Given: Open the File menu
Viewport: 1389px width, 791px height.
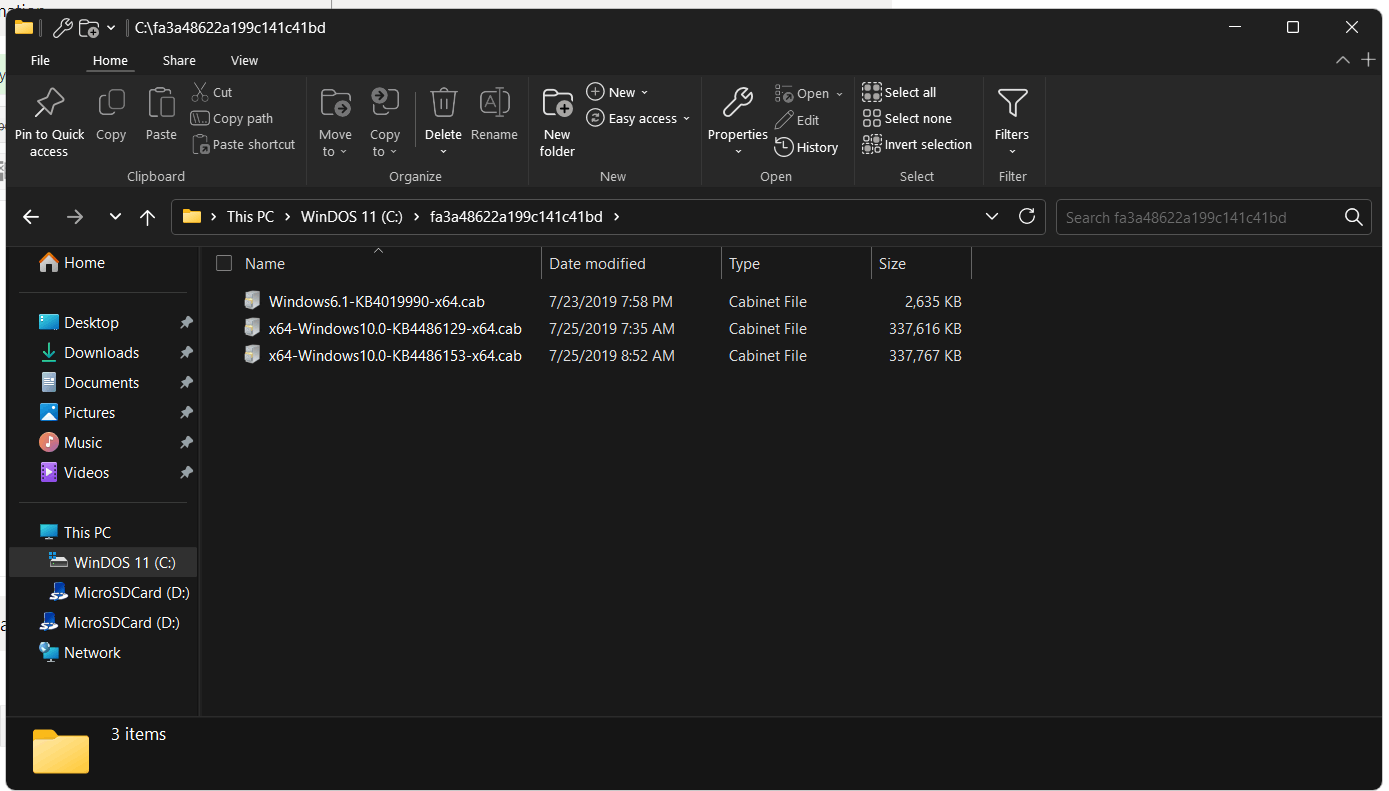Looking at the screenshot, I should pos(40,60).
